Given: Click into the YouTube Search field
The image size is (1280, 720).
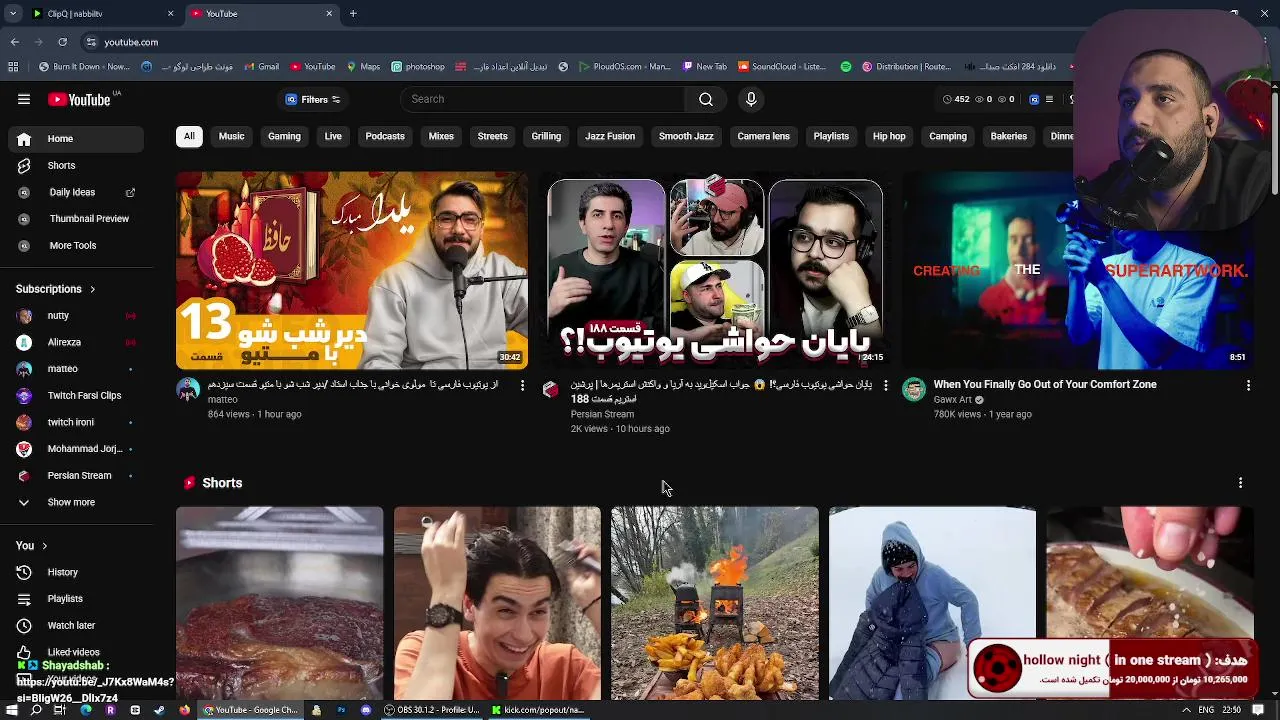Looking at the screenshot, I should (543, 99).
